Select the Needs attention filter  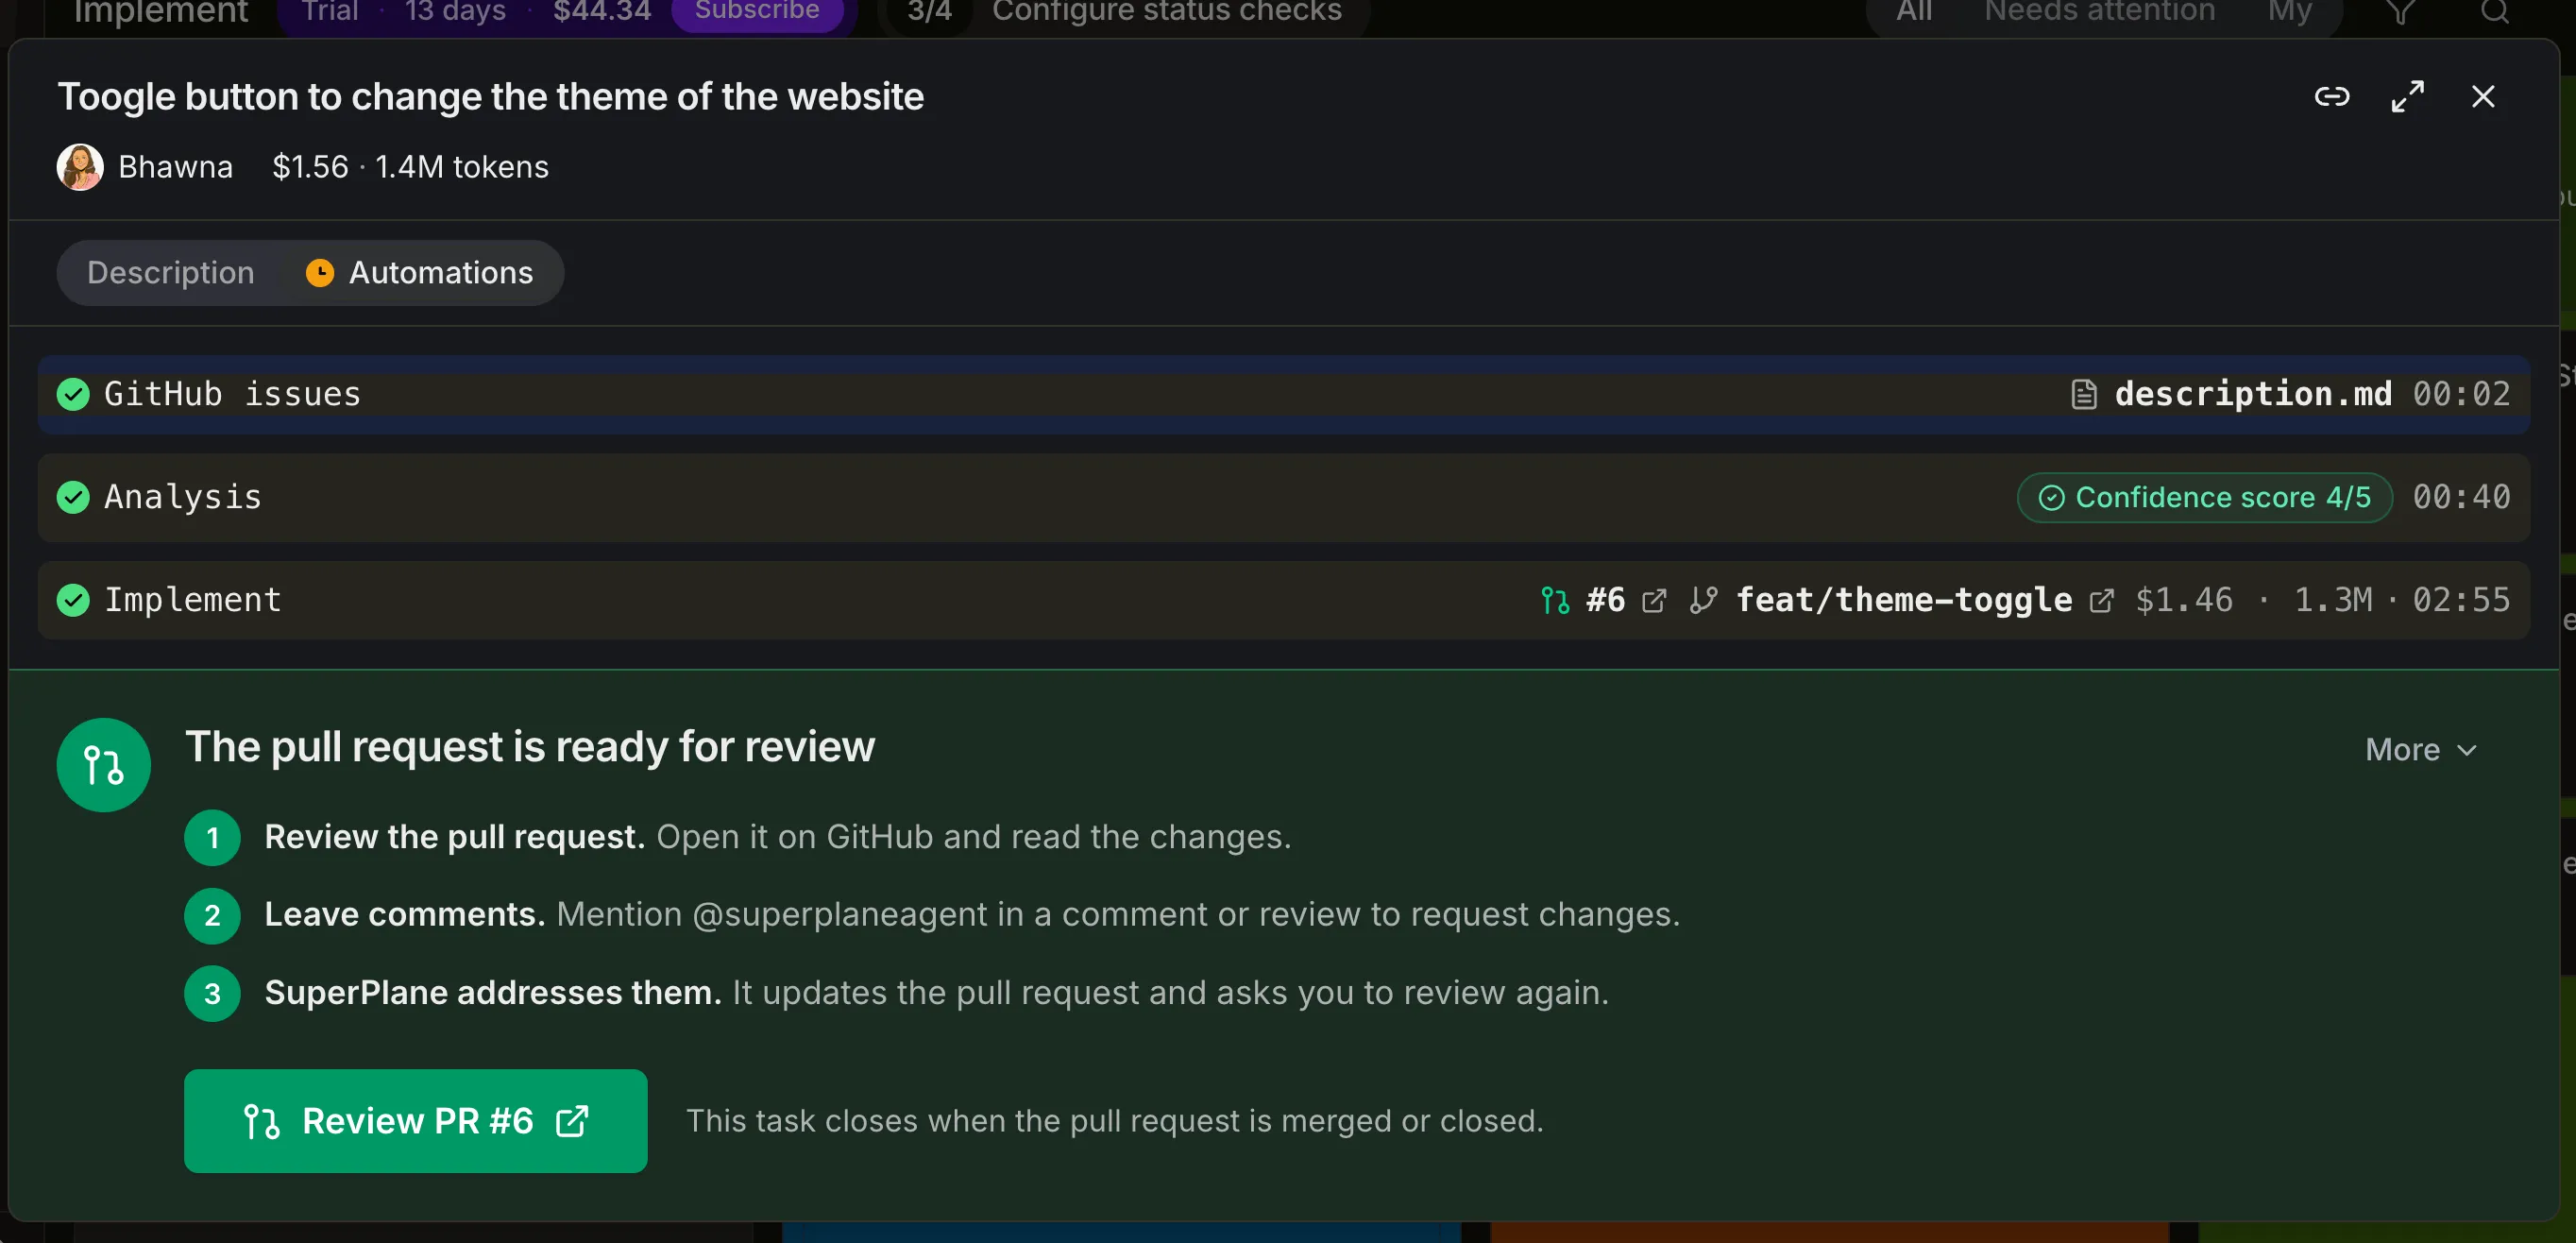2100,12
